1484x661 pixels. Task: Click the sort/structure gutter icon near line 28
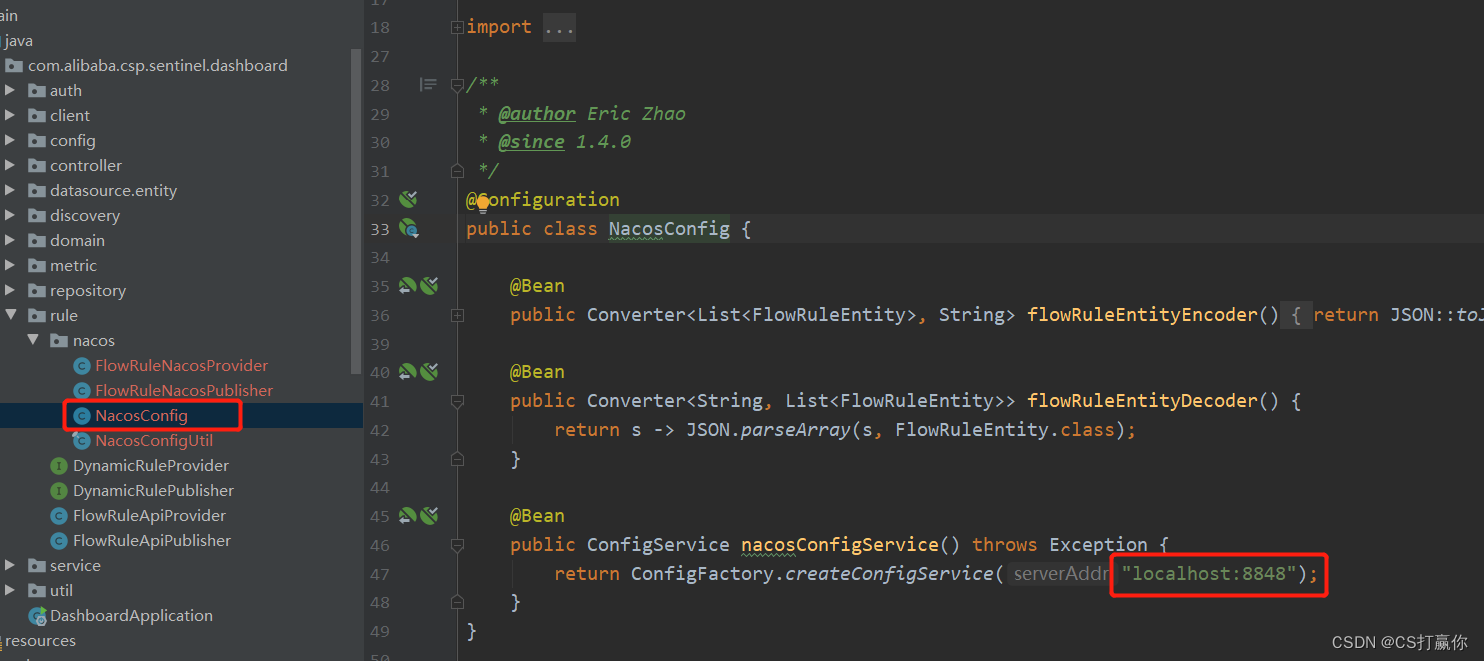coord(428,85)
